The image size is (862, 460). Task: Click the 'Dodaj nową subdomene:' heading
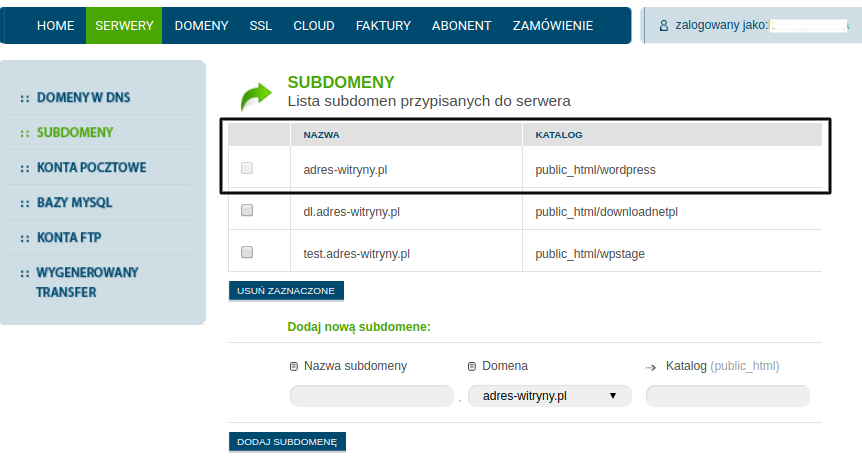[359, 327]
